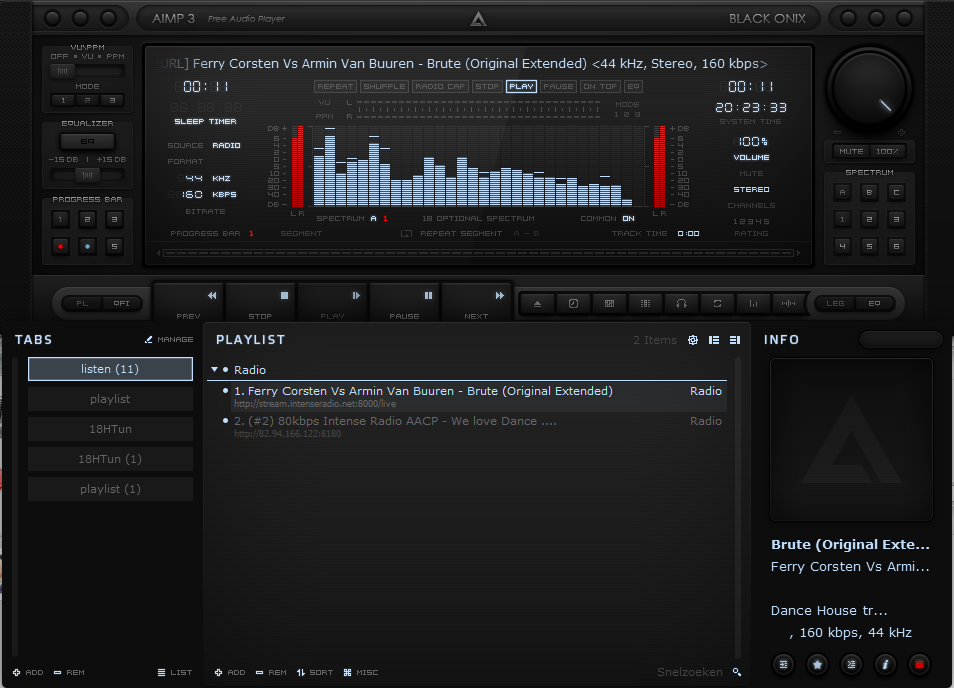Toggle REPEAT indicator in display
954x688 pixels.
point(335,86)
